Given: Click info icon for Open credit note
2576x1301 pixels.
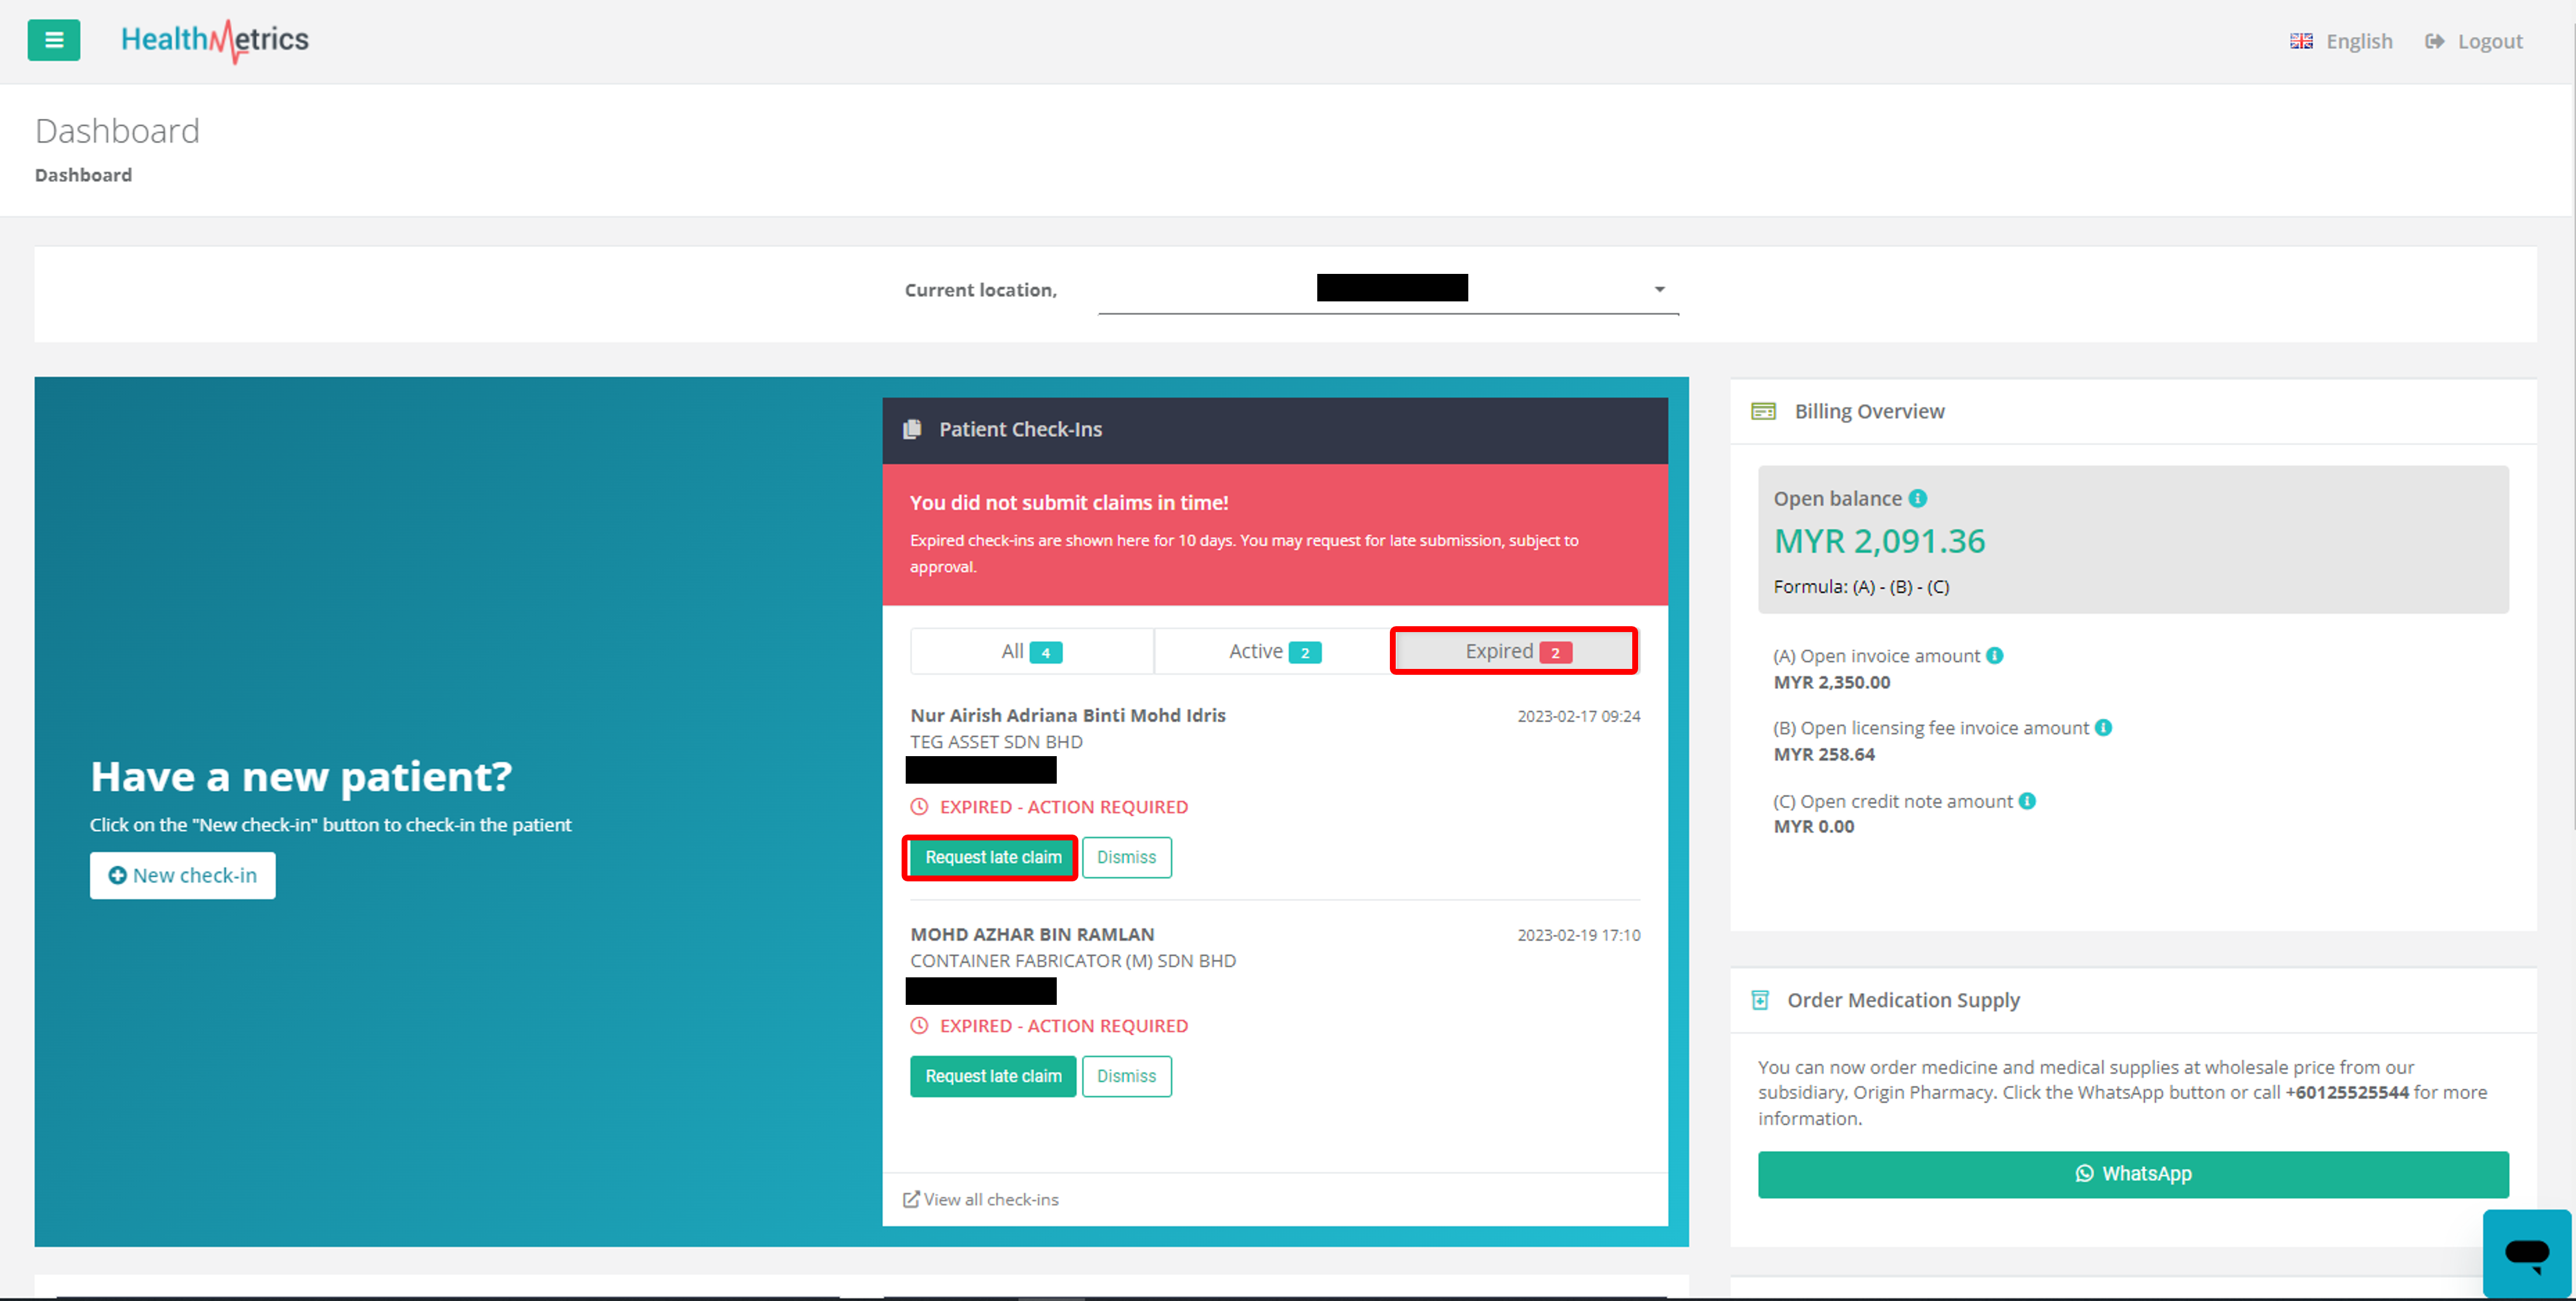Looking at the screenshot, I should [2026, 801].
